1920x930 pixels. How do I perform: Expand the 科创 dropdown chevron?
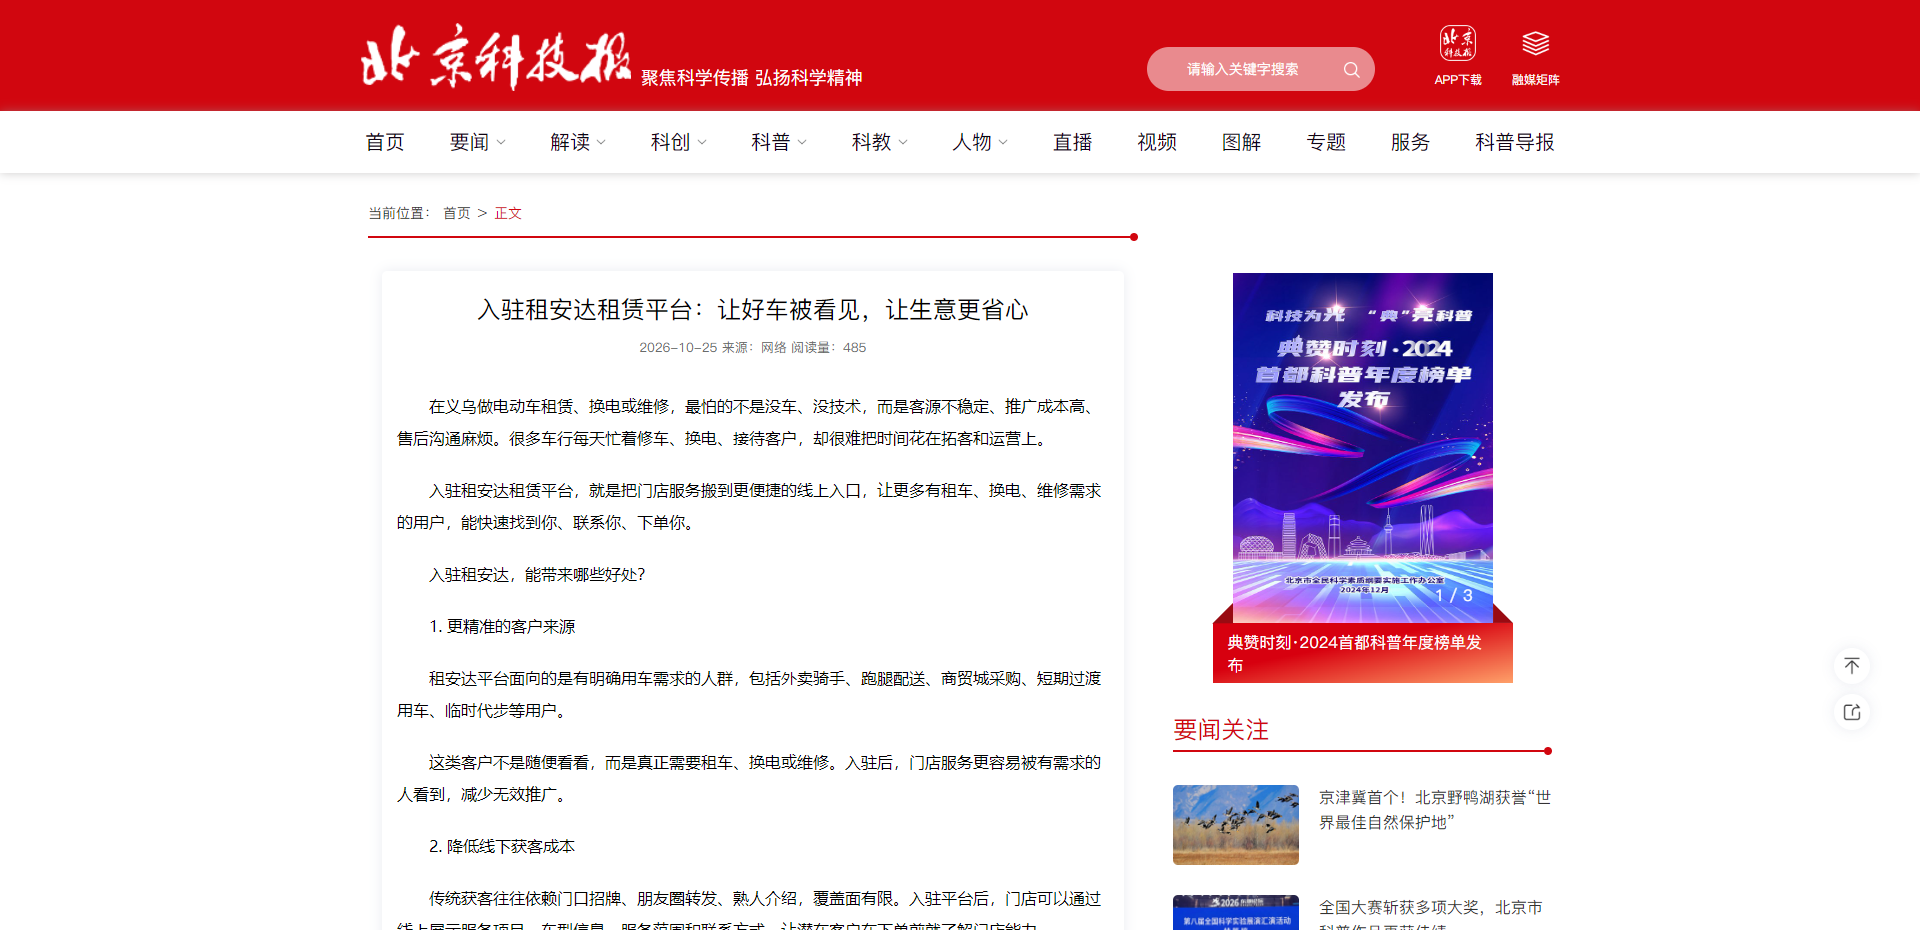tap(702, 142)
